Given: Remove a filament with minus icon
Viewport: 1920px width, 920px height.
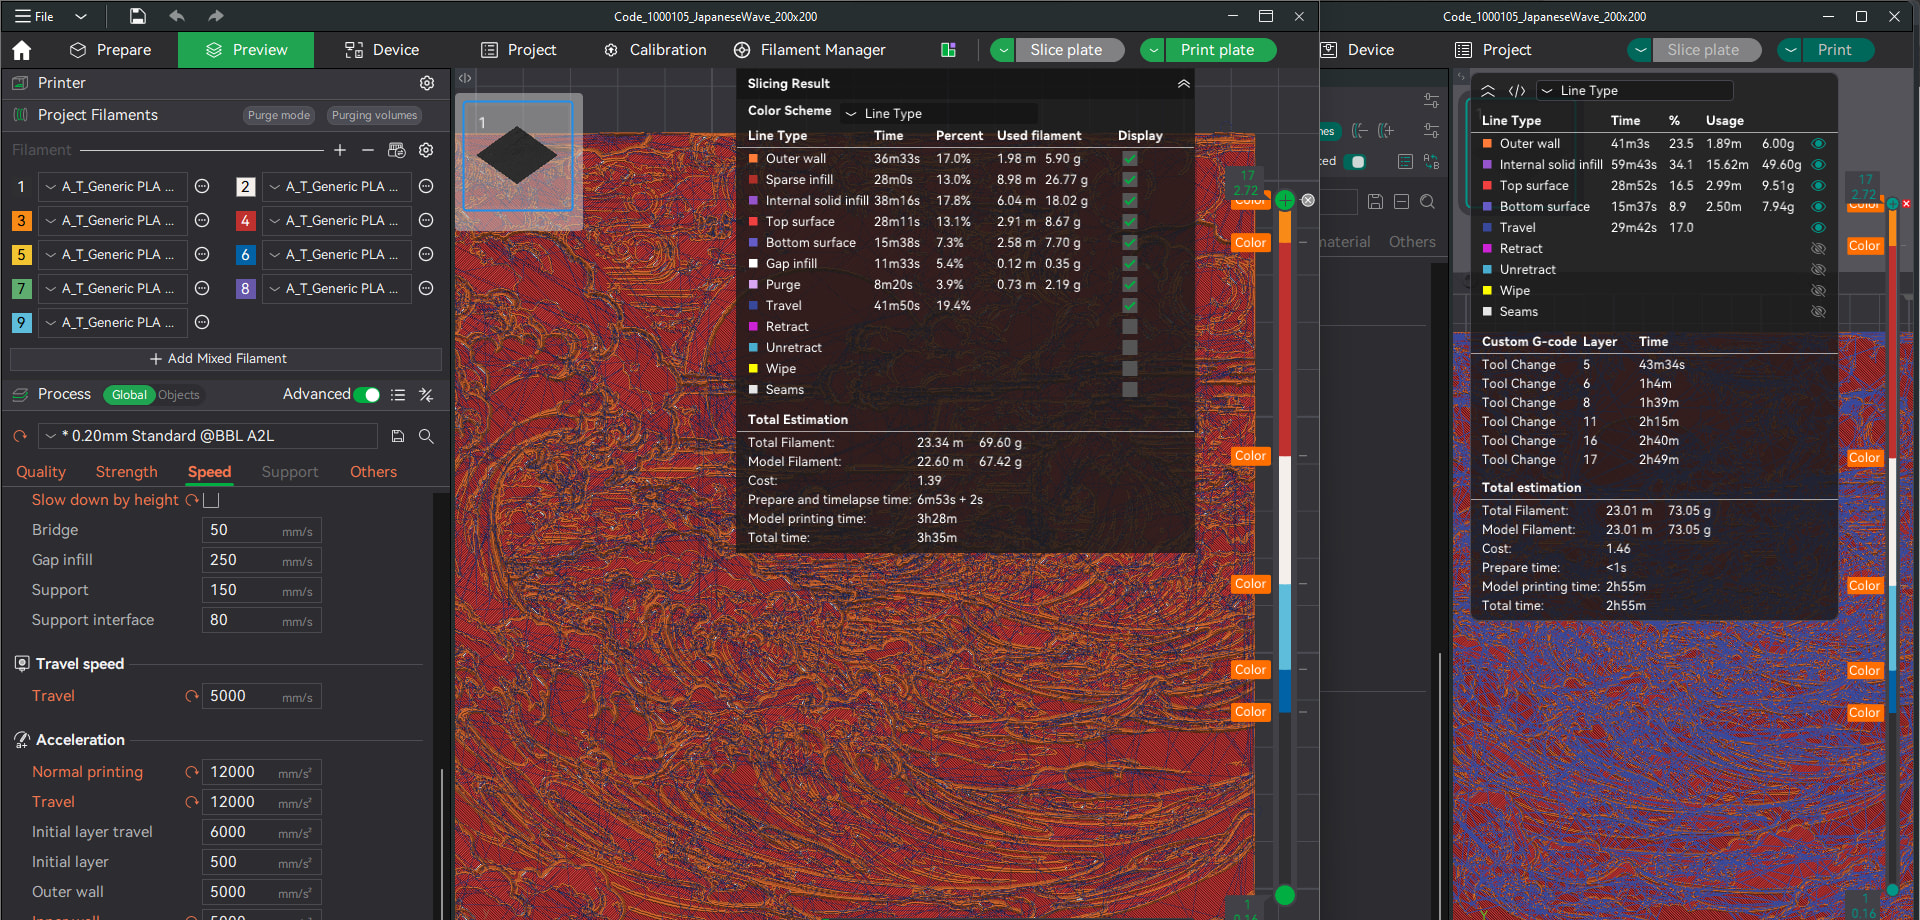Looking at the screenshot, I should point(368,150).
